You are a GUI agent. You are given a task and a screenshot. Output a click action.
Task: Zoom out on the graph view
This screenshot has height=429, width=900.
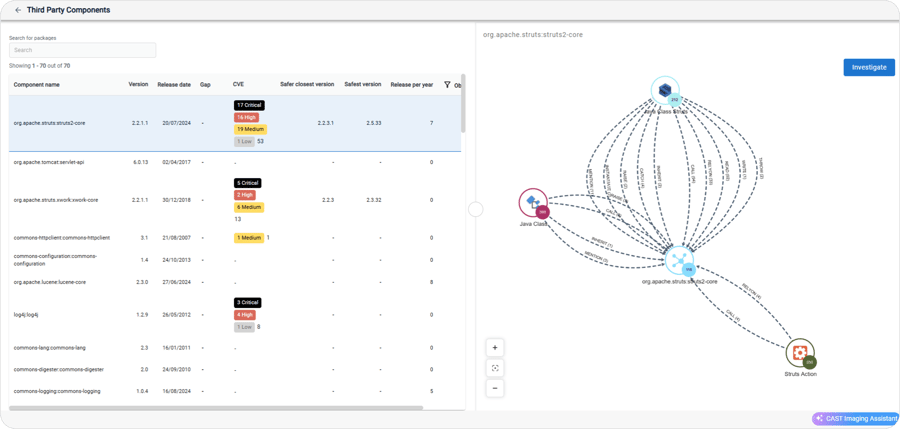point(495,388)
